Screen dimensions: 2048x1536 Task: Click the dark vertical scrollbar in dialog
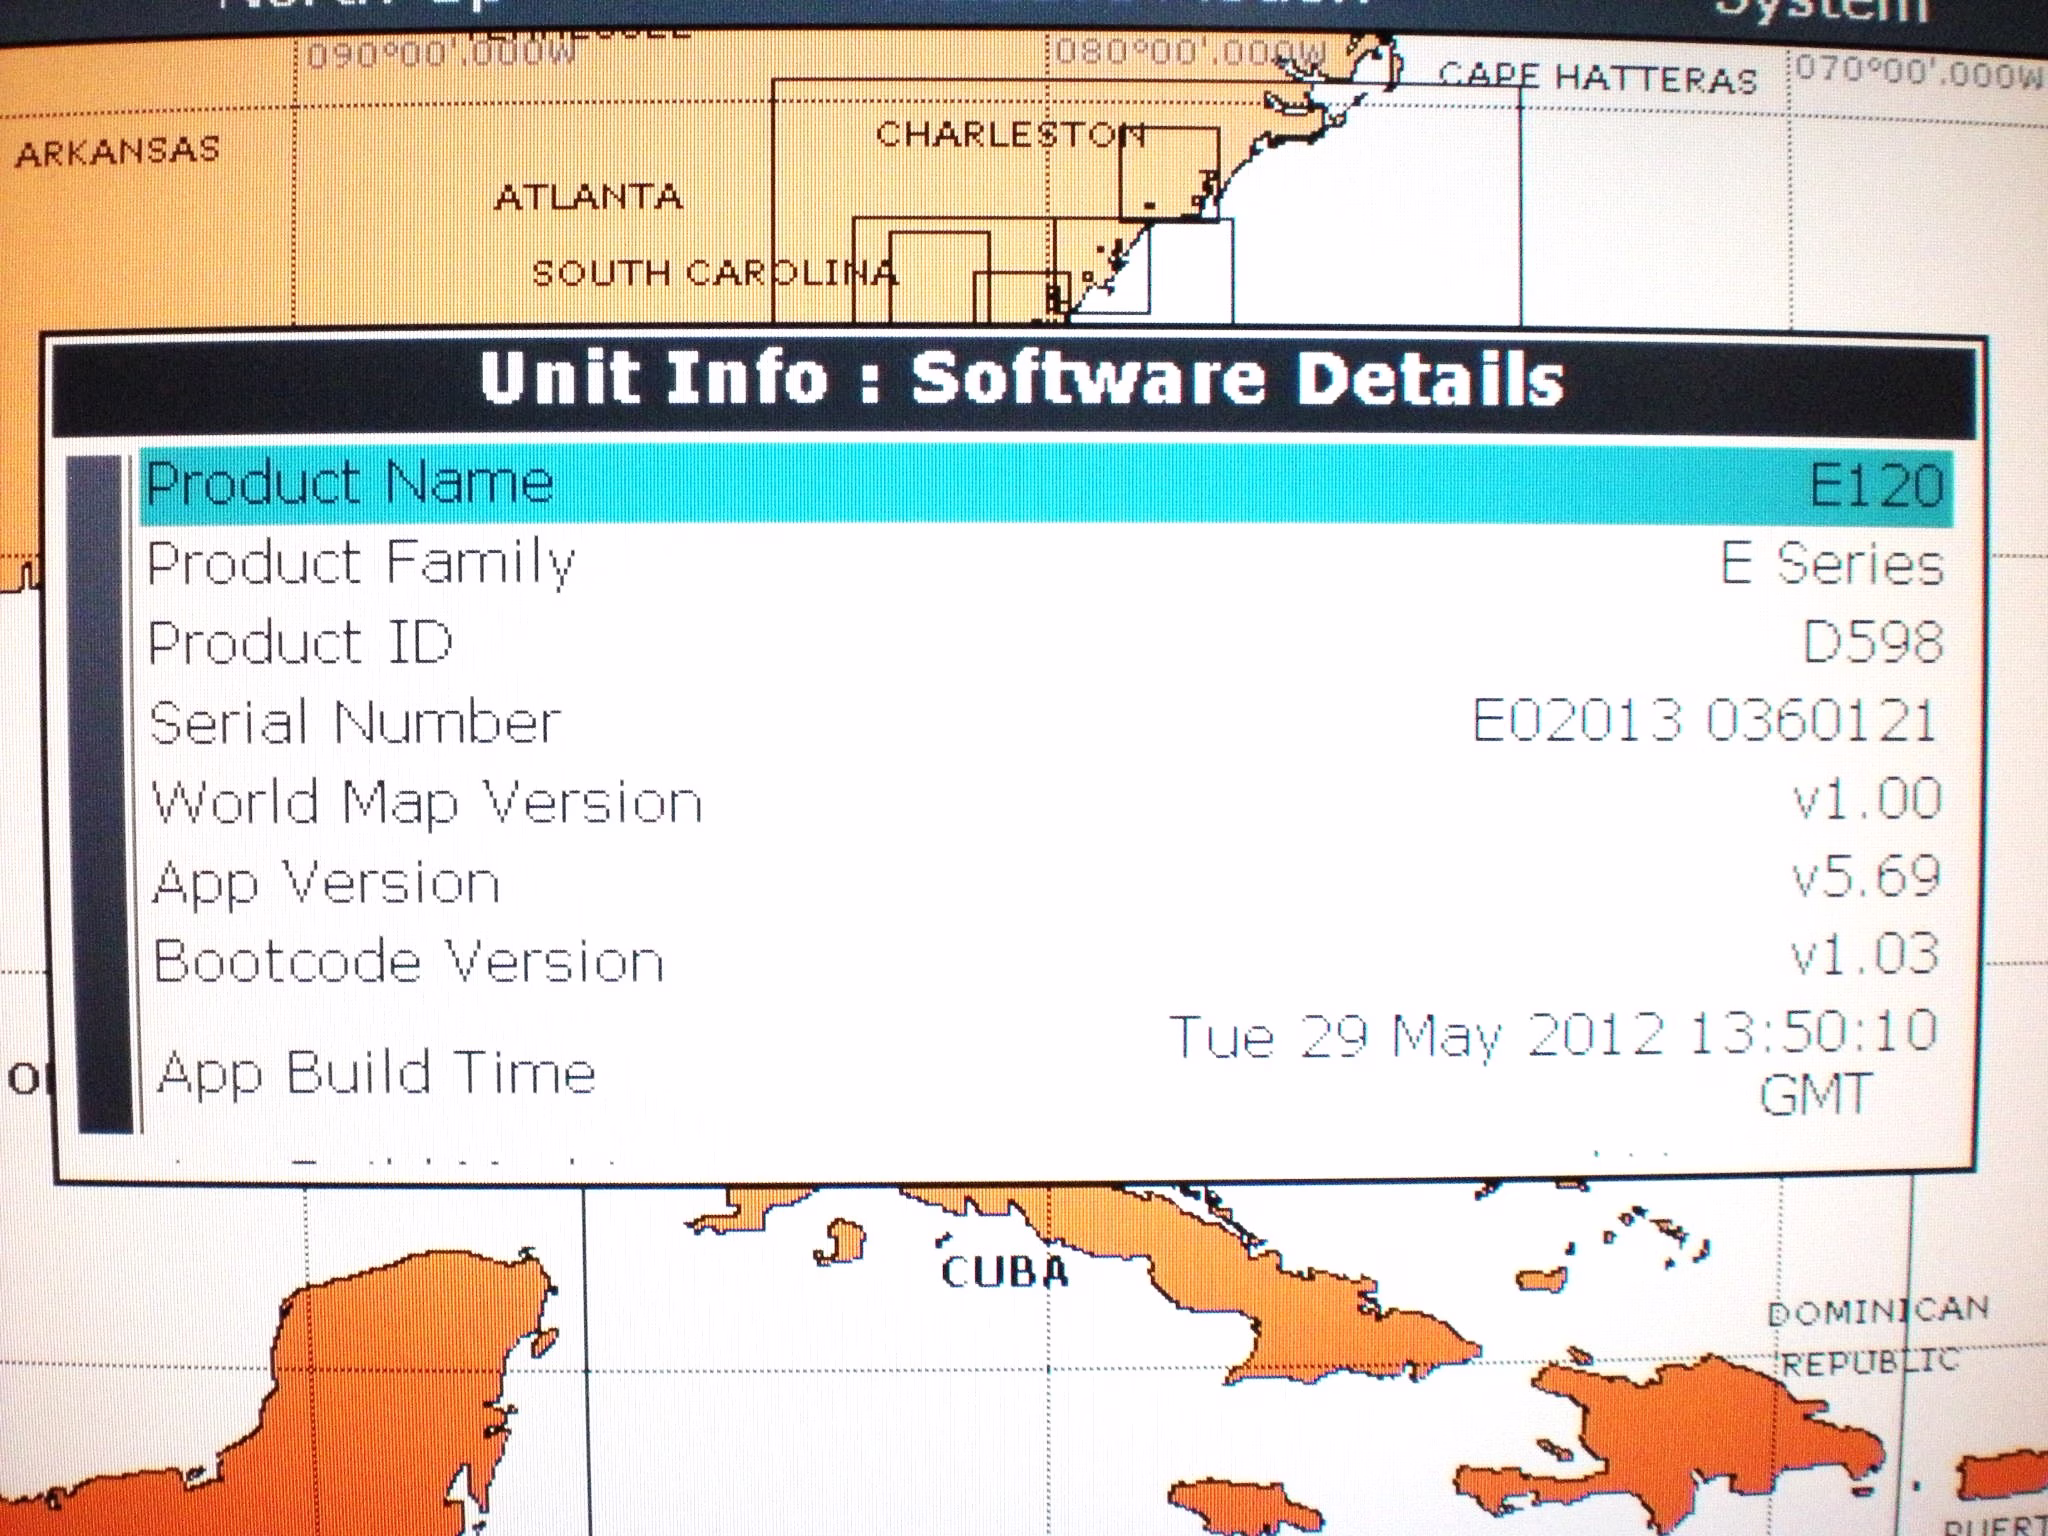click(101, 795)
